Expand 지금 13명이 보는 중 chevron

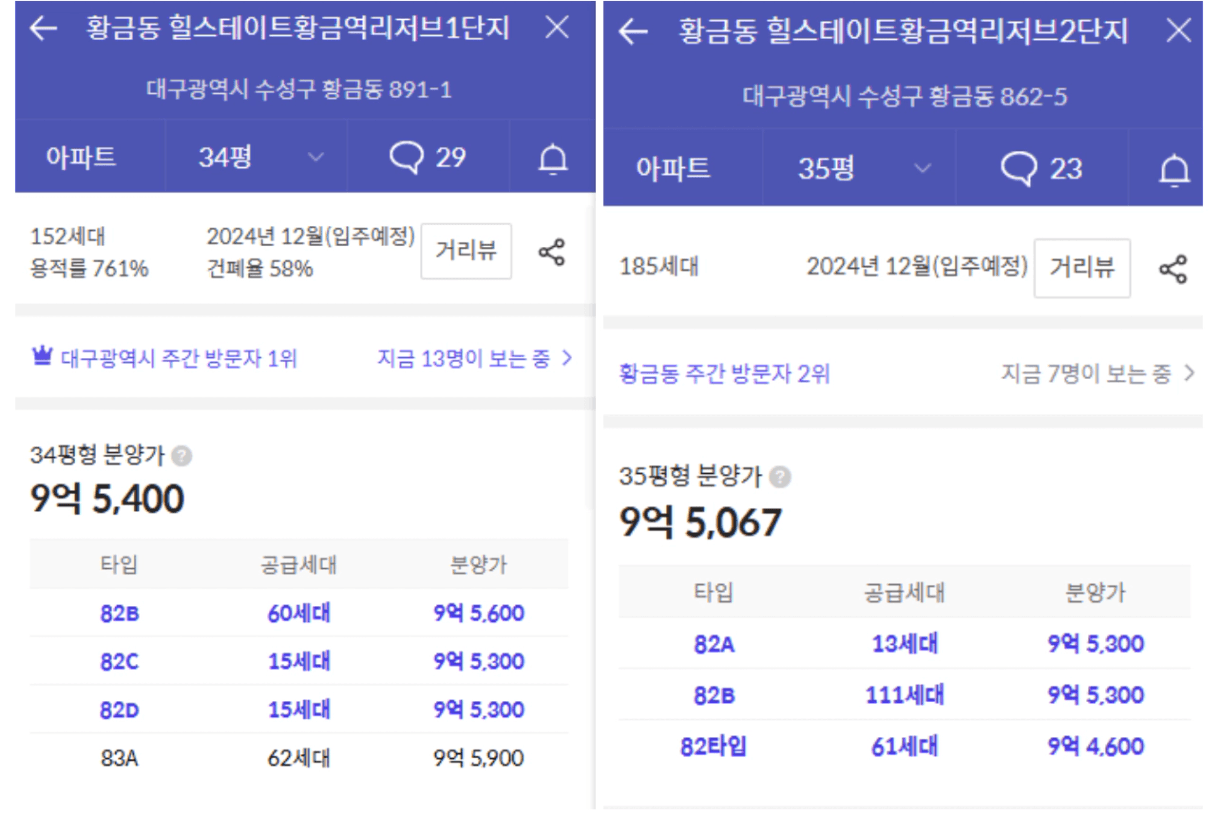point(567,358)
